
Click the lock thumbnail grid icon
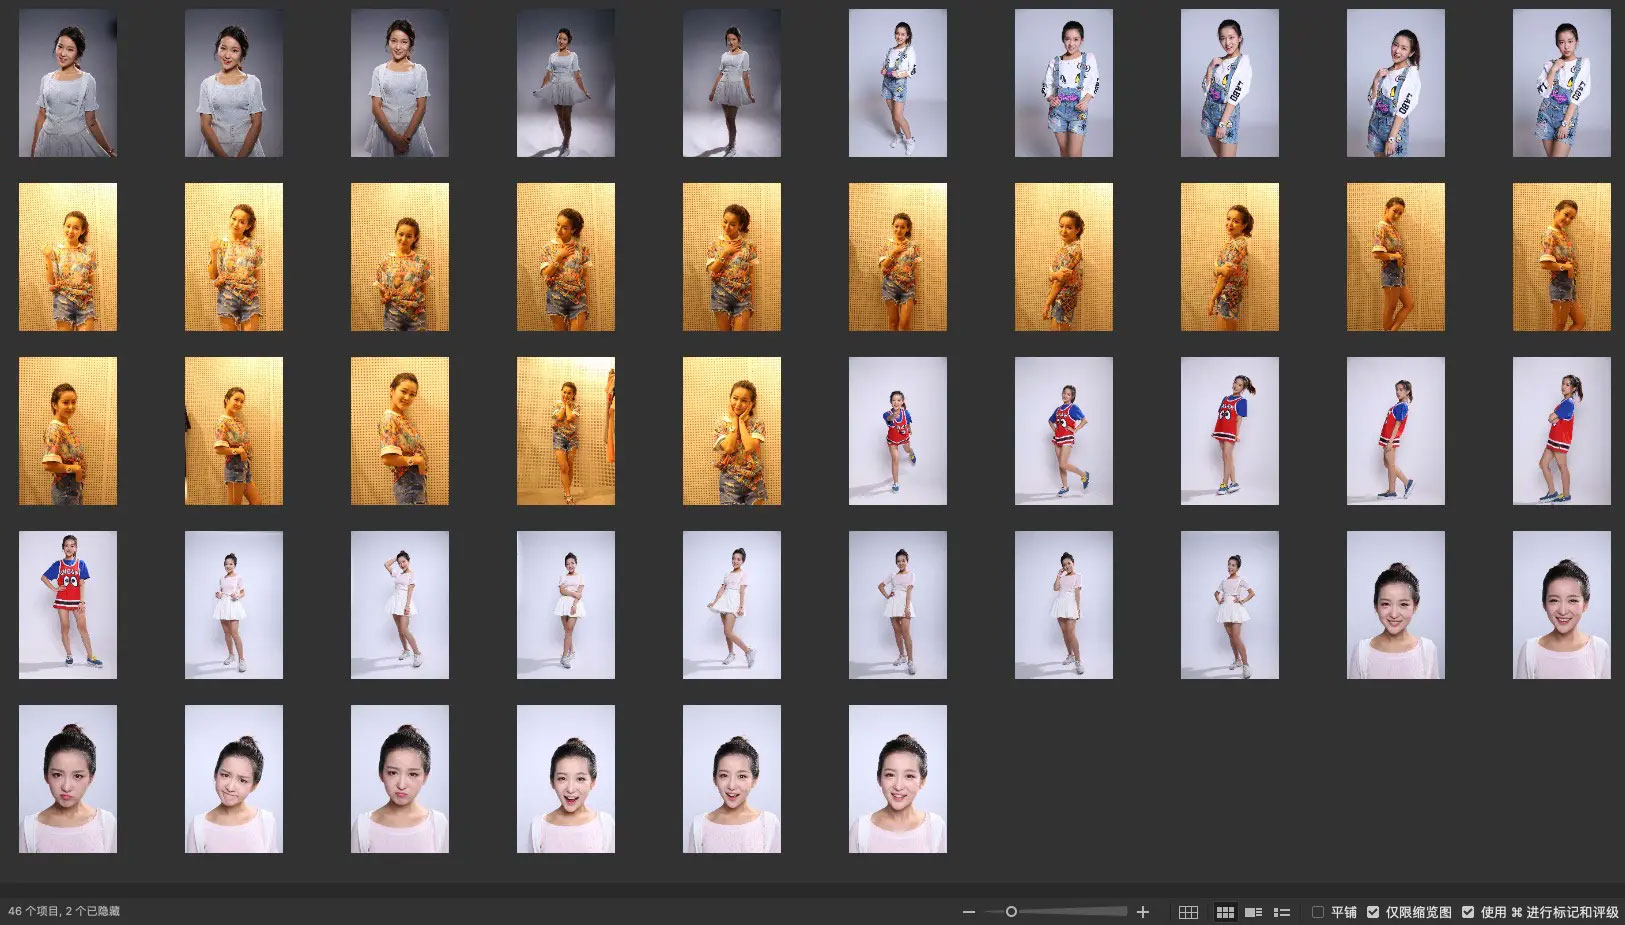pyautogui.click(x=1188, y=912)
